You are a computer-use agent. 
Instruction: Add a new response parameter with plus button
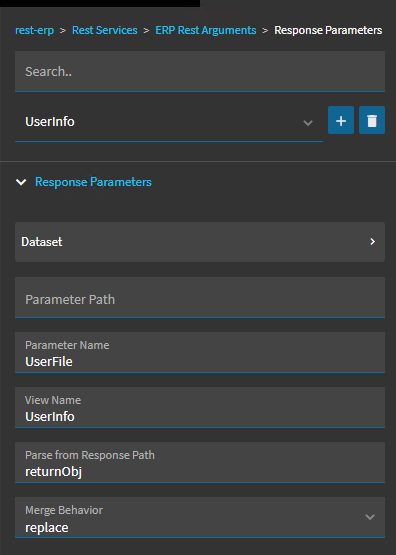click(x=341, y=120)
